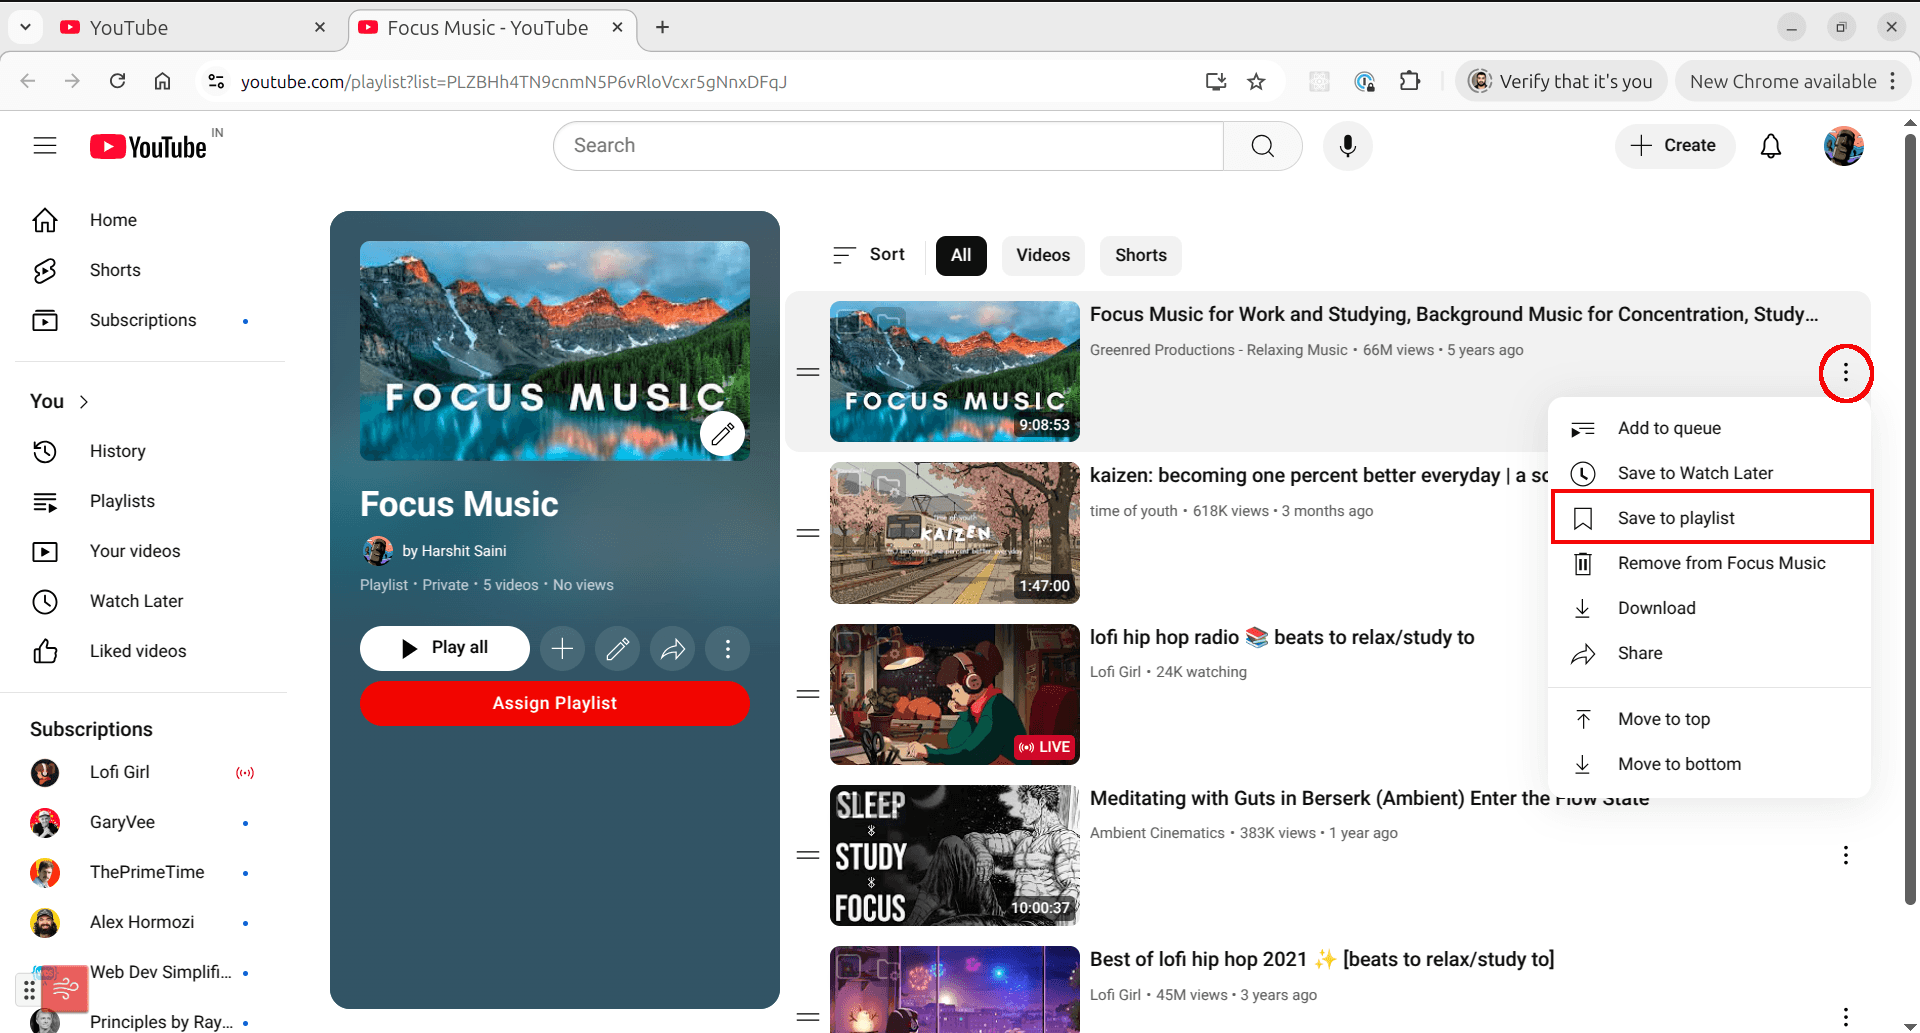Image resolution: width=1920 pixels, height=1033 pixels.
Task: Go to browser home button
Action: 162,81
